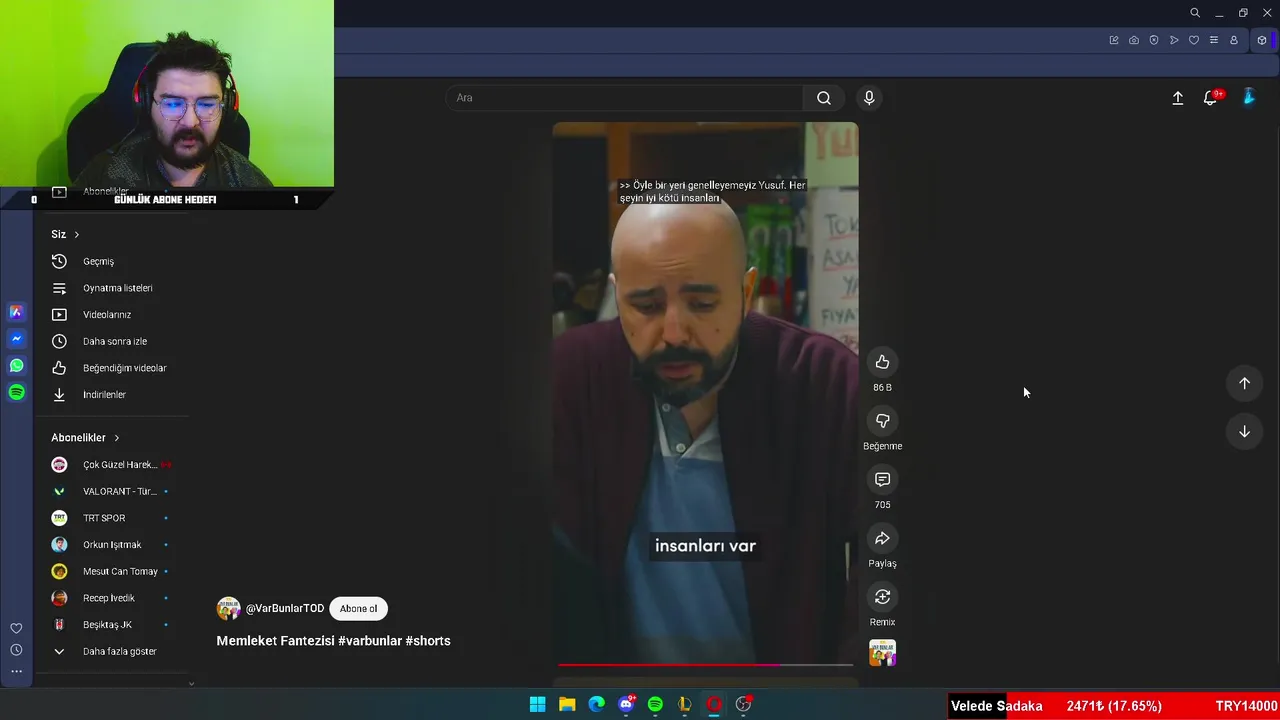Open League of Legends from the taskbar

coord(685,704)
